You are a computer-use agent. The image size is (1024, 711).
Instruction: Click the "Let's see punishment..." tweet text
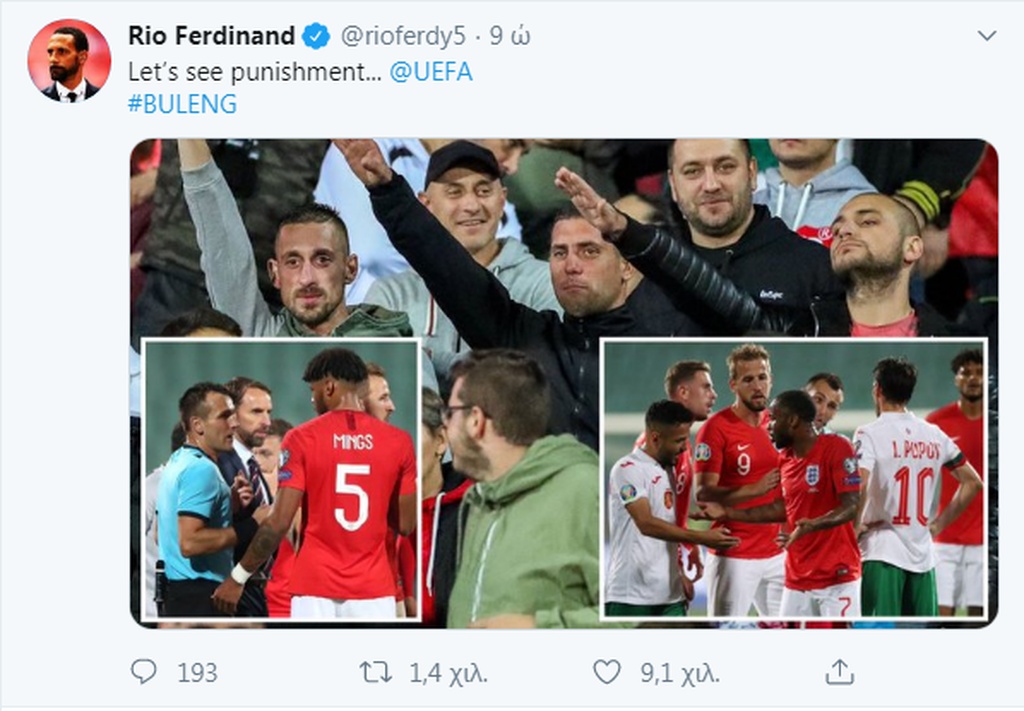tap(254, 72)
